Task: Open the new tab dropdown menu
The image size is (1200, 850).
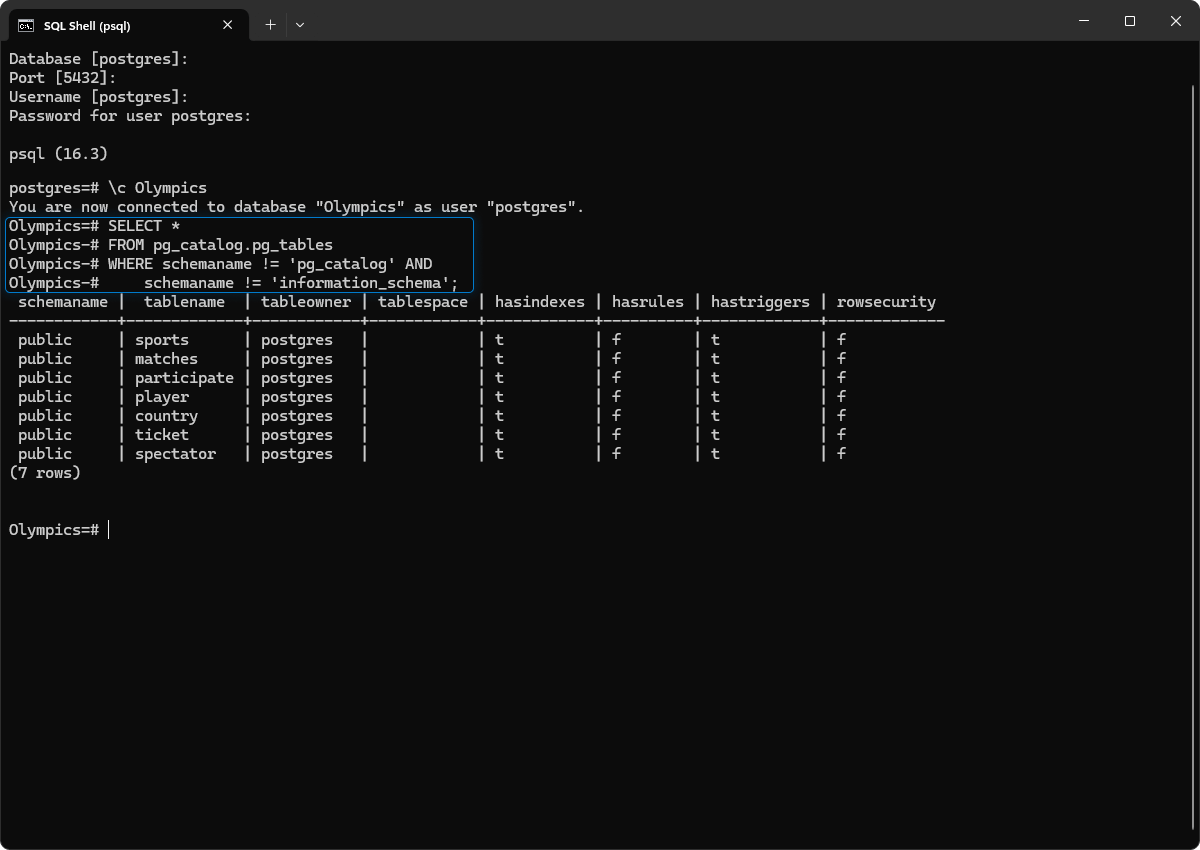Action: (300, 25)
